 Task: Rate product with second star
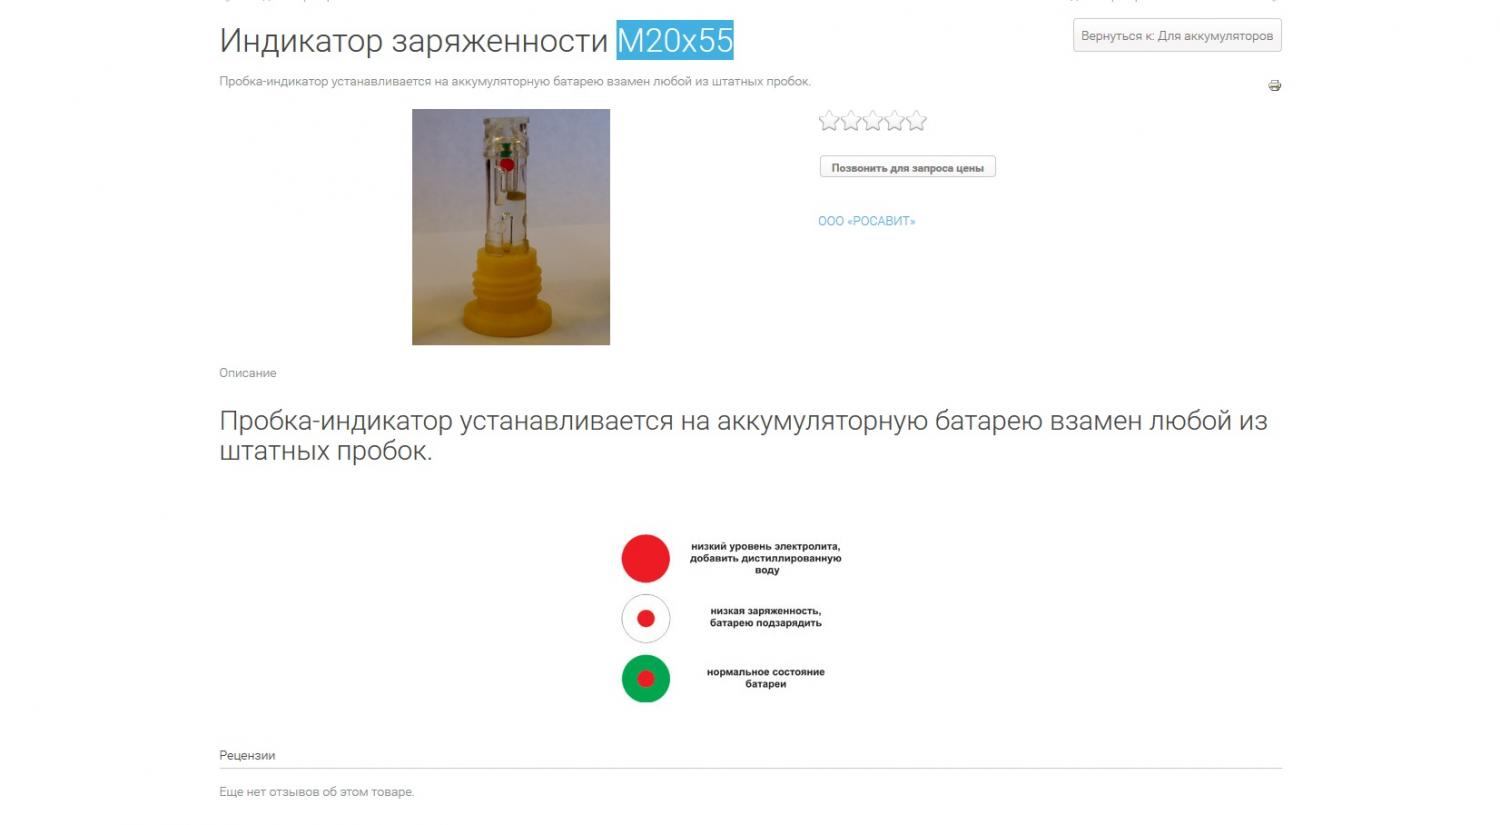851,121
